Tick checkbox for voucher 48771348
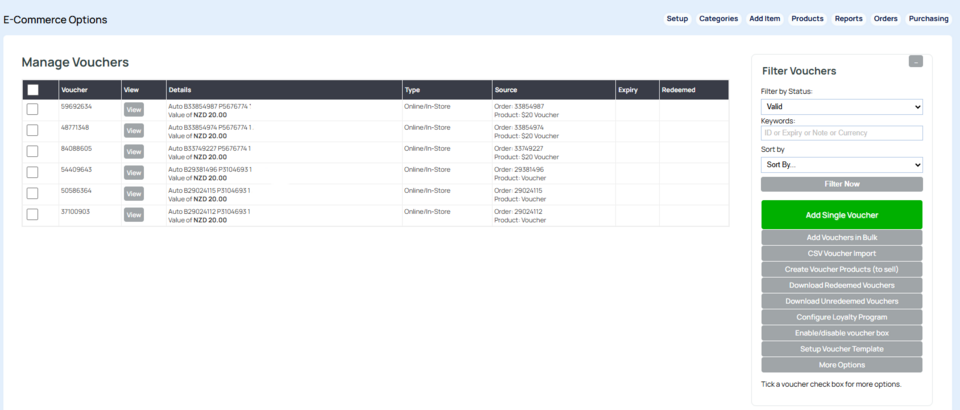 (x=32, y=130)
